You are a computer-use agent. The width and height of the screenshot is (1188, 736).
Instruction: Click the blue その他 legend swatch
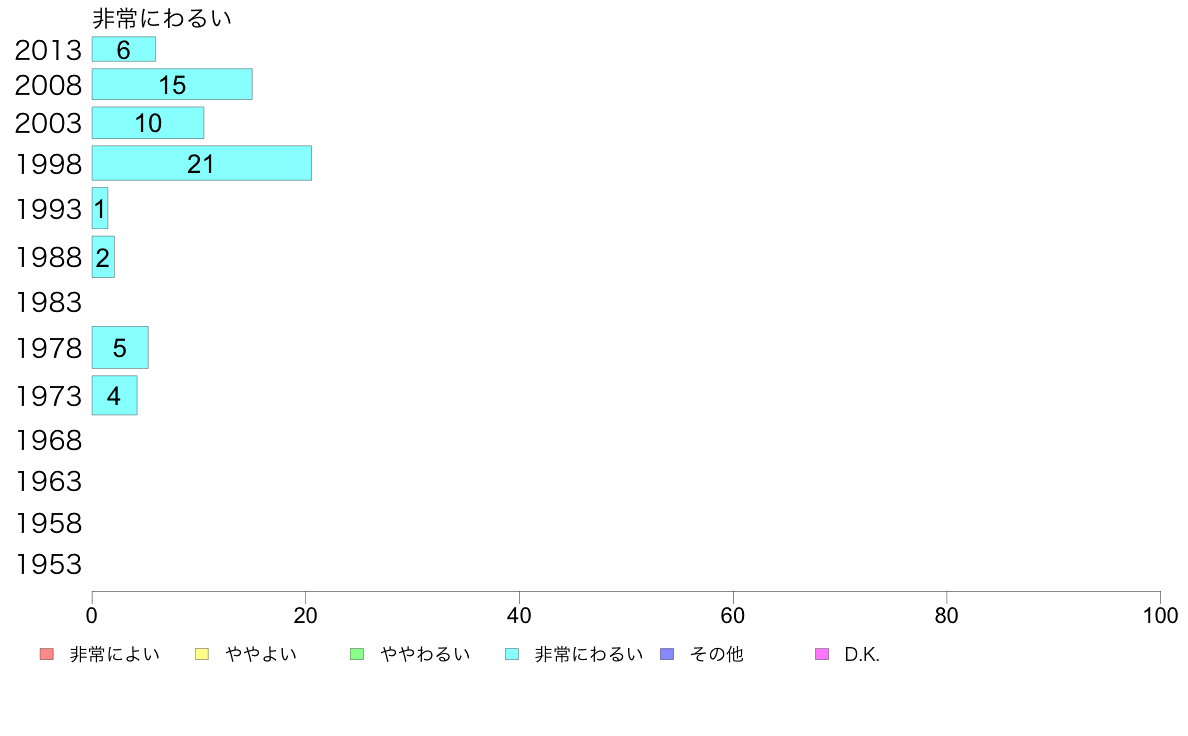click(667, 654)
